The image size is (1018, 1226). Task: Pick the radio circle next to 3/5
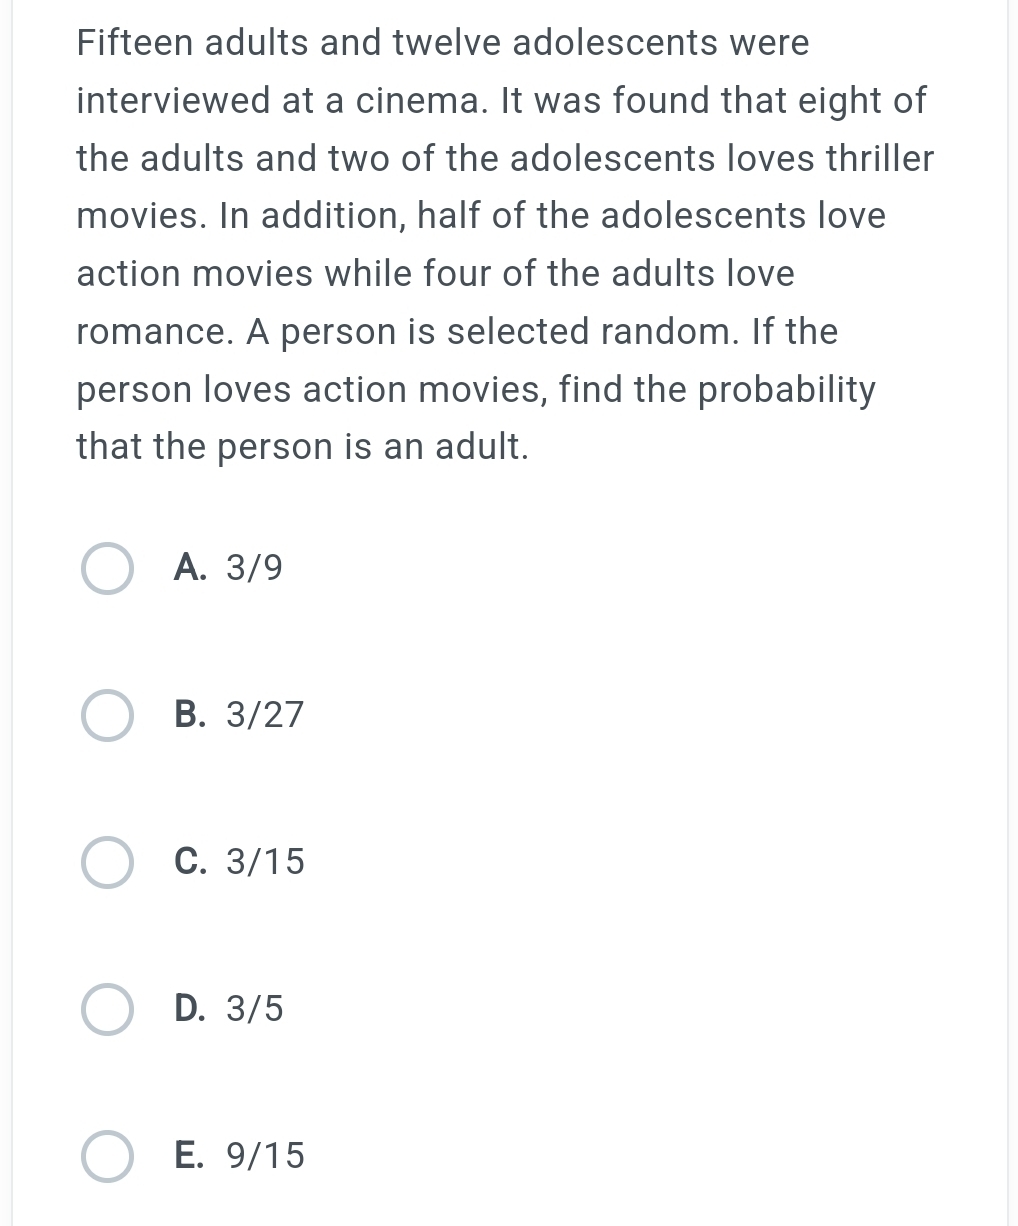107,1009
